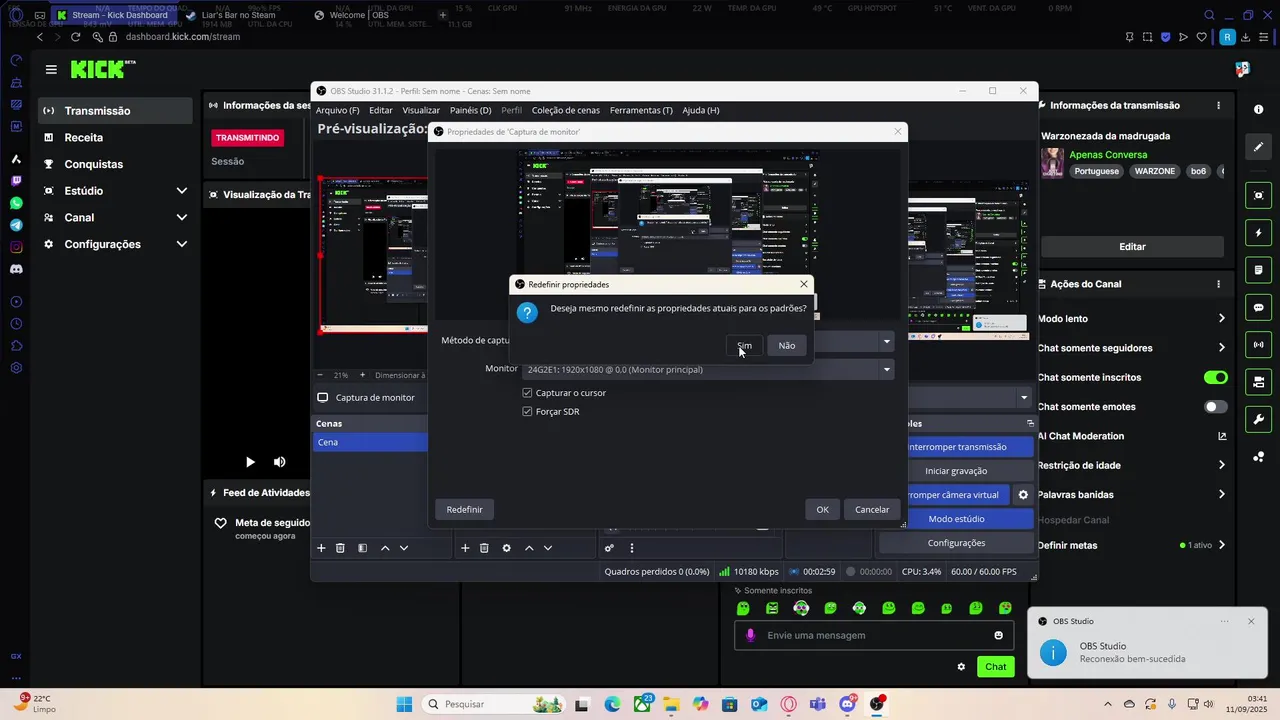Disable Chat somente inscritos switch
This screenshot has height=720, width=1280.
click(x=1215, y=377)
